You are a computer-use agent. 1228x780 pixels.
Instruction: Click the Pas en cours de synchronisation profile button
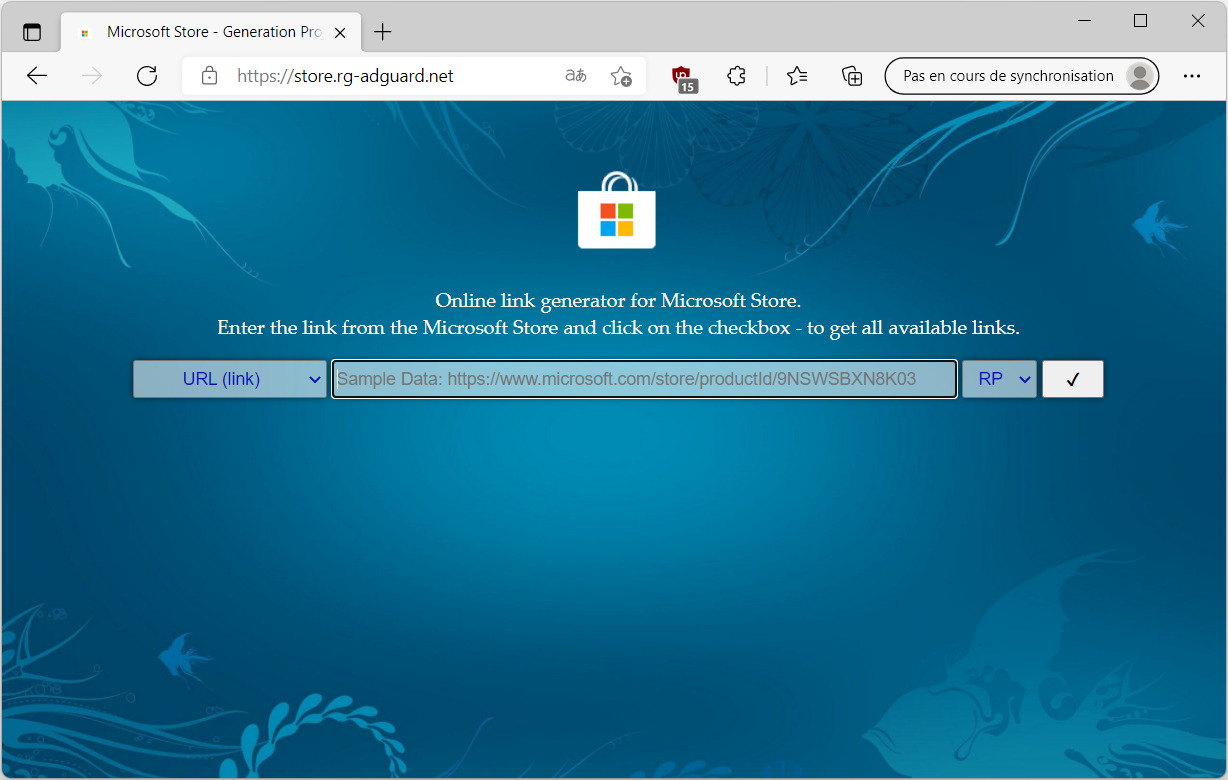1021,76
